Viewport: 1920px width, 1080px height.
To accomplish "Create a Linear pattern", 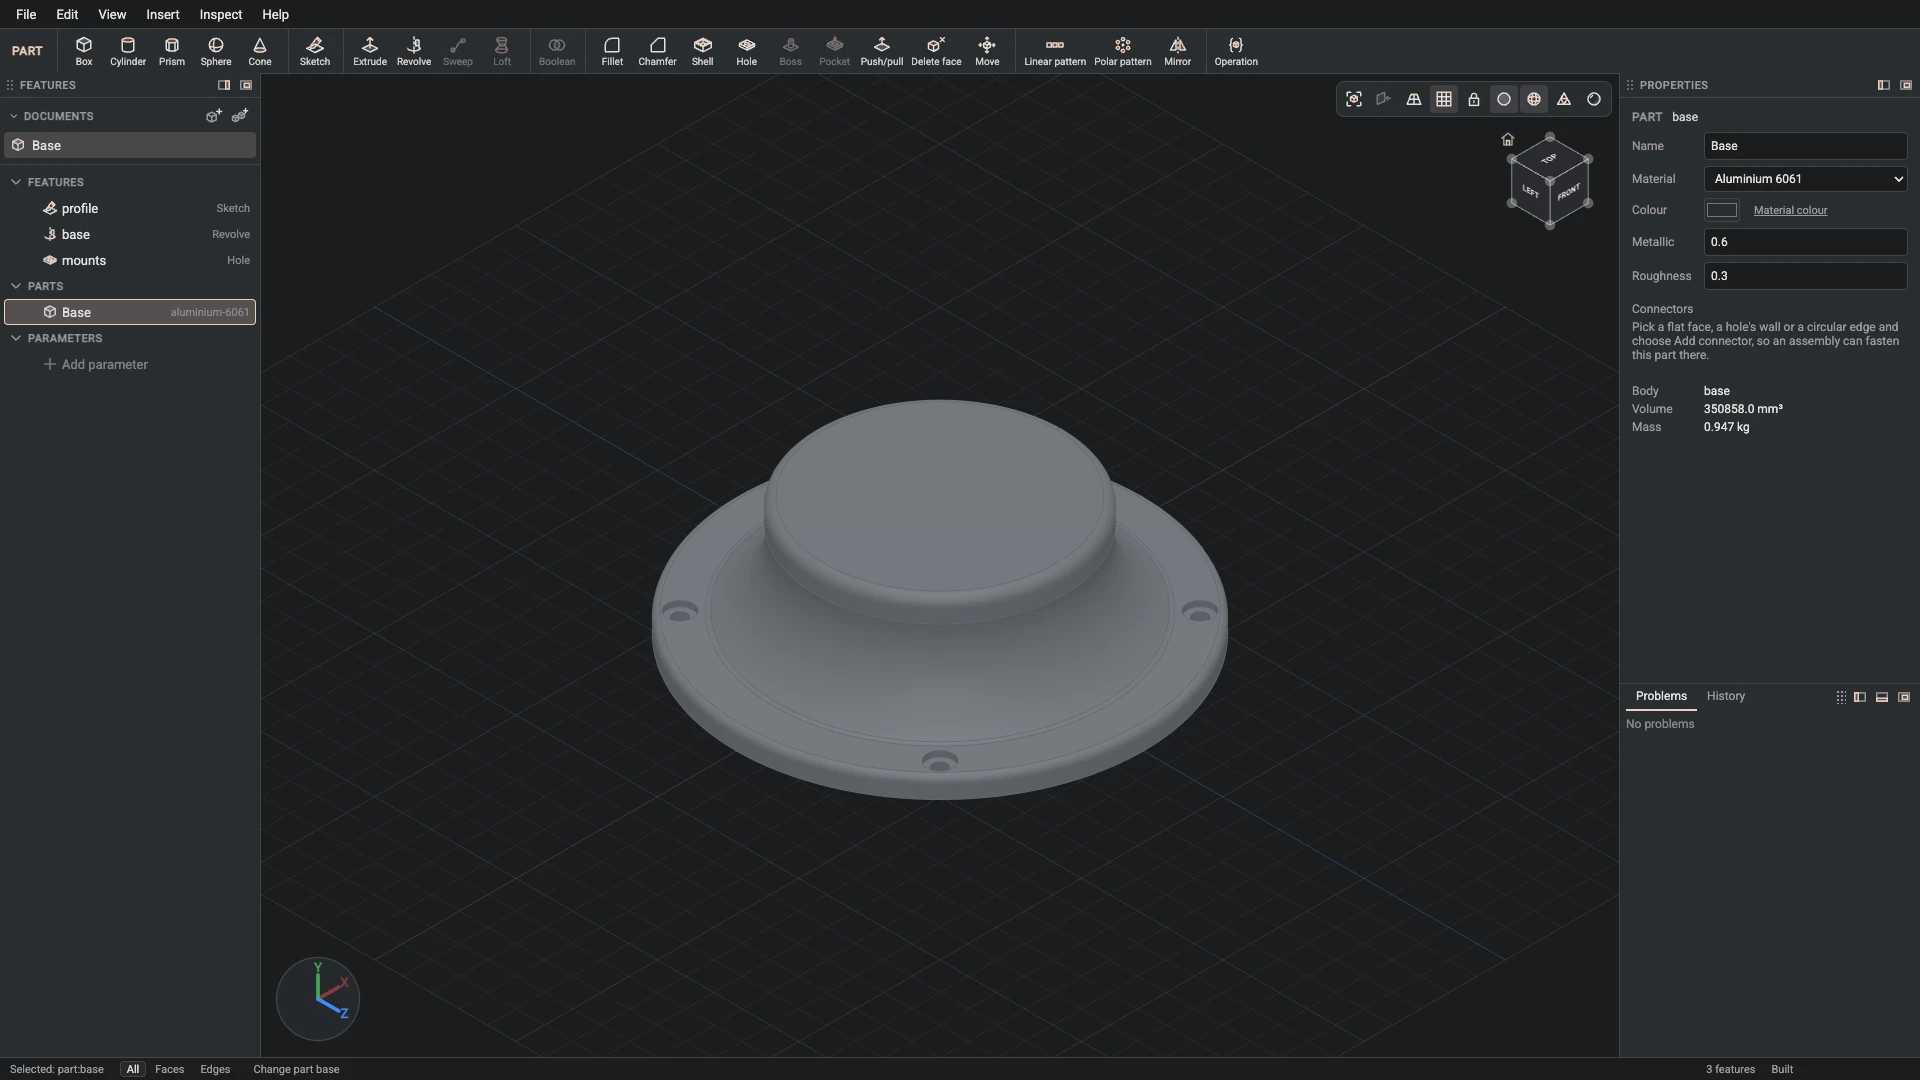I will point(1055,51).
